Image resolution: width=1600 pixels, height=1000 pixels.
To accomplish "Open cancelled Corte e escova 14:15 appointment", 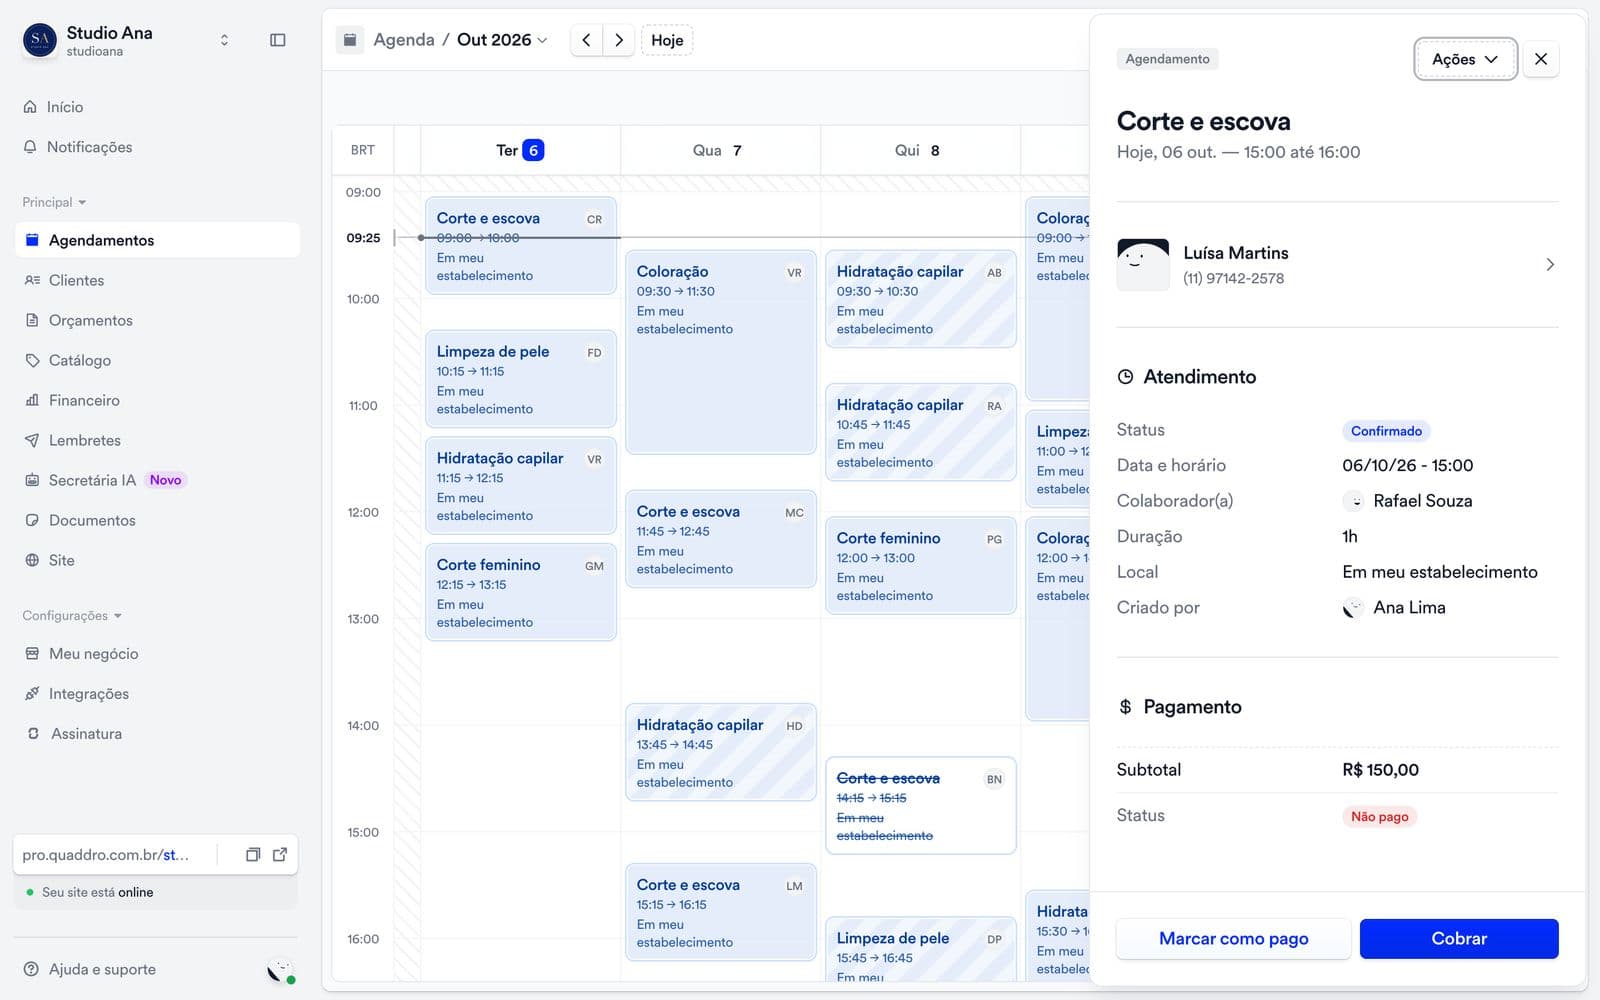I will (x=921, y=806).
